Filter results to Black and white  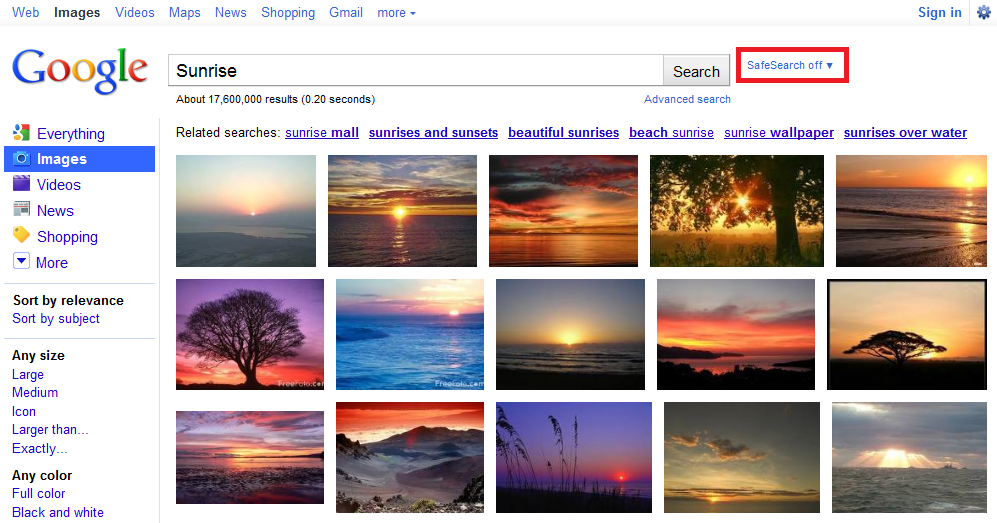58,512
